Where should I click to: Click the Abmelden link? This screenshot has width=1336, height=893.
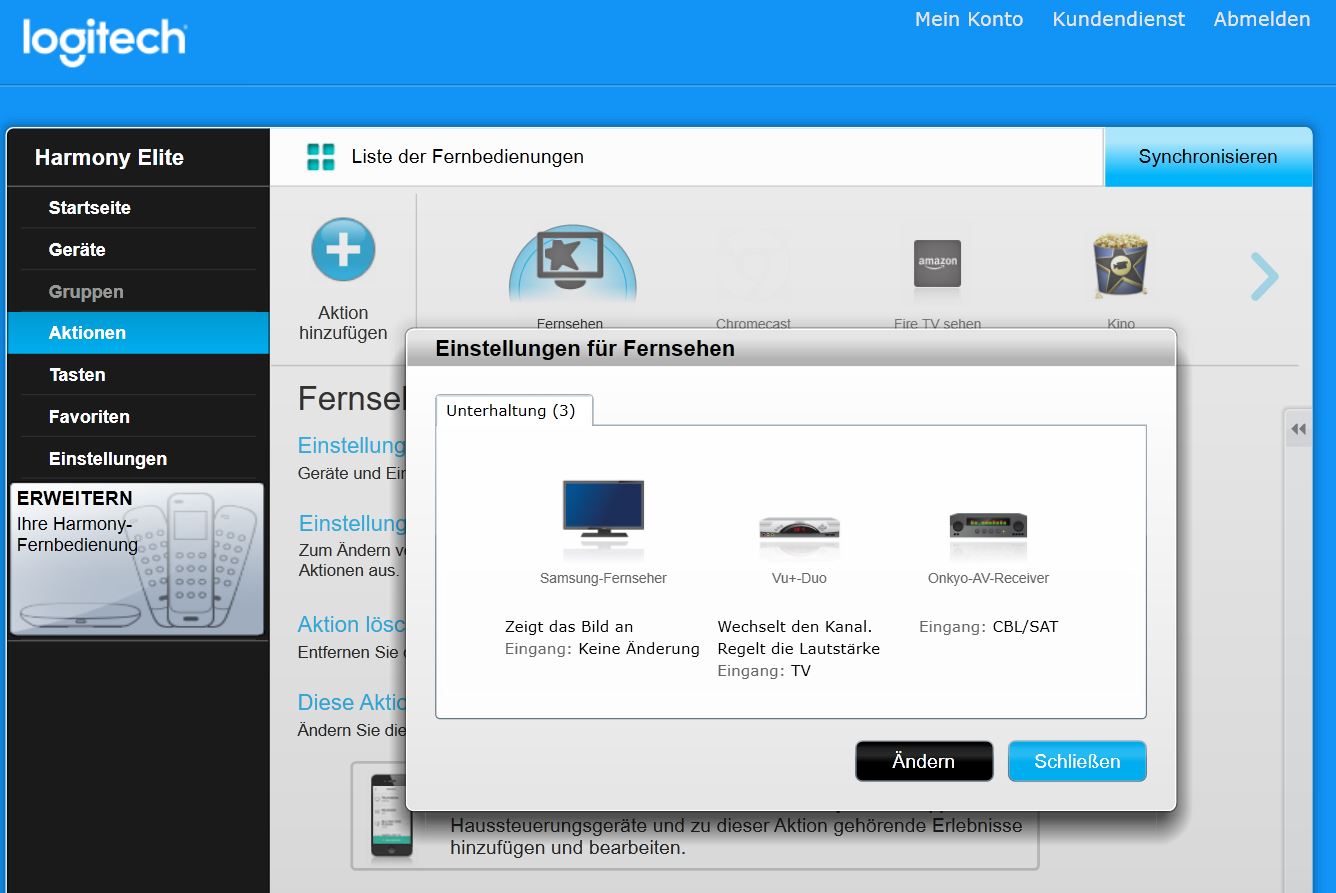point(1262,19)
